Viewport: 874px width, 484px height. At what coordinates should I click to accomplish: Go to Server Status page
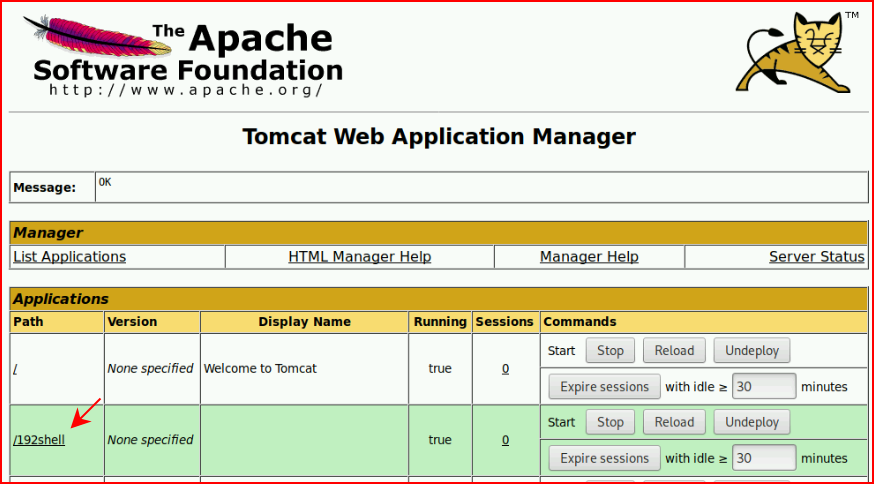click(817, 256)
